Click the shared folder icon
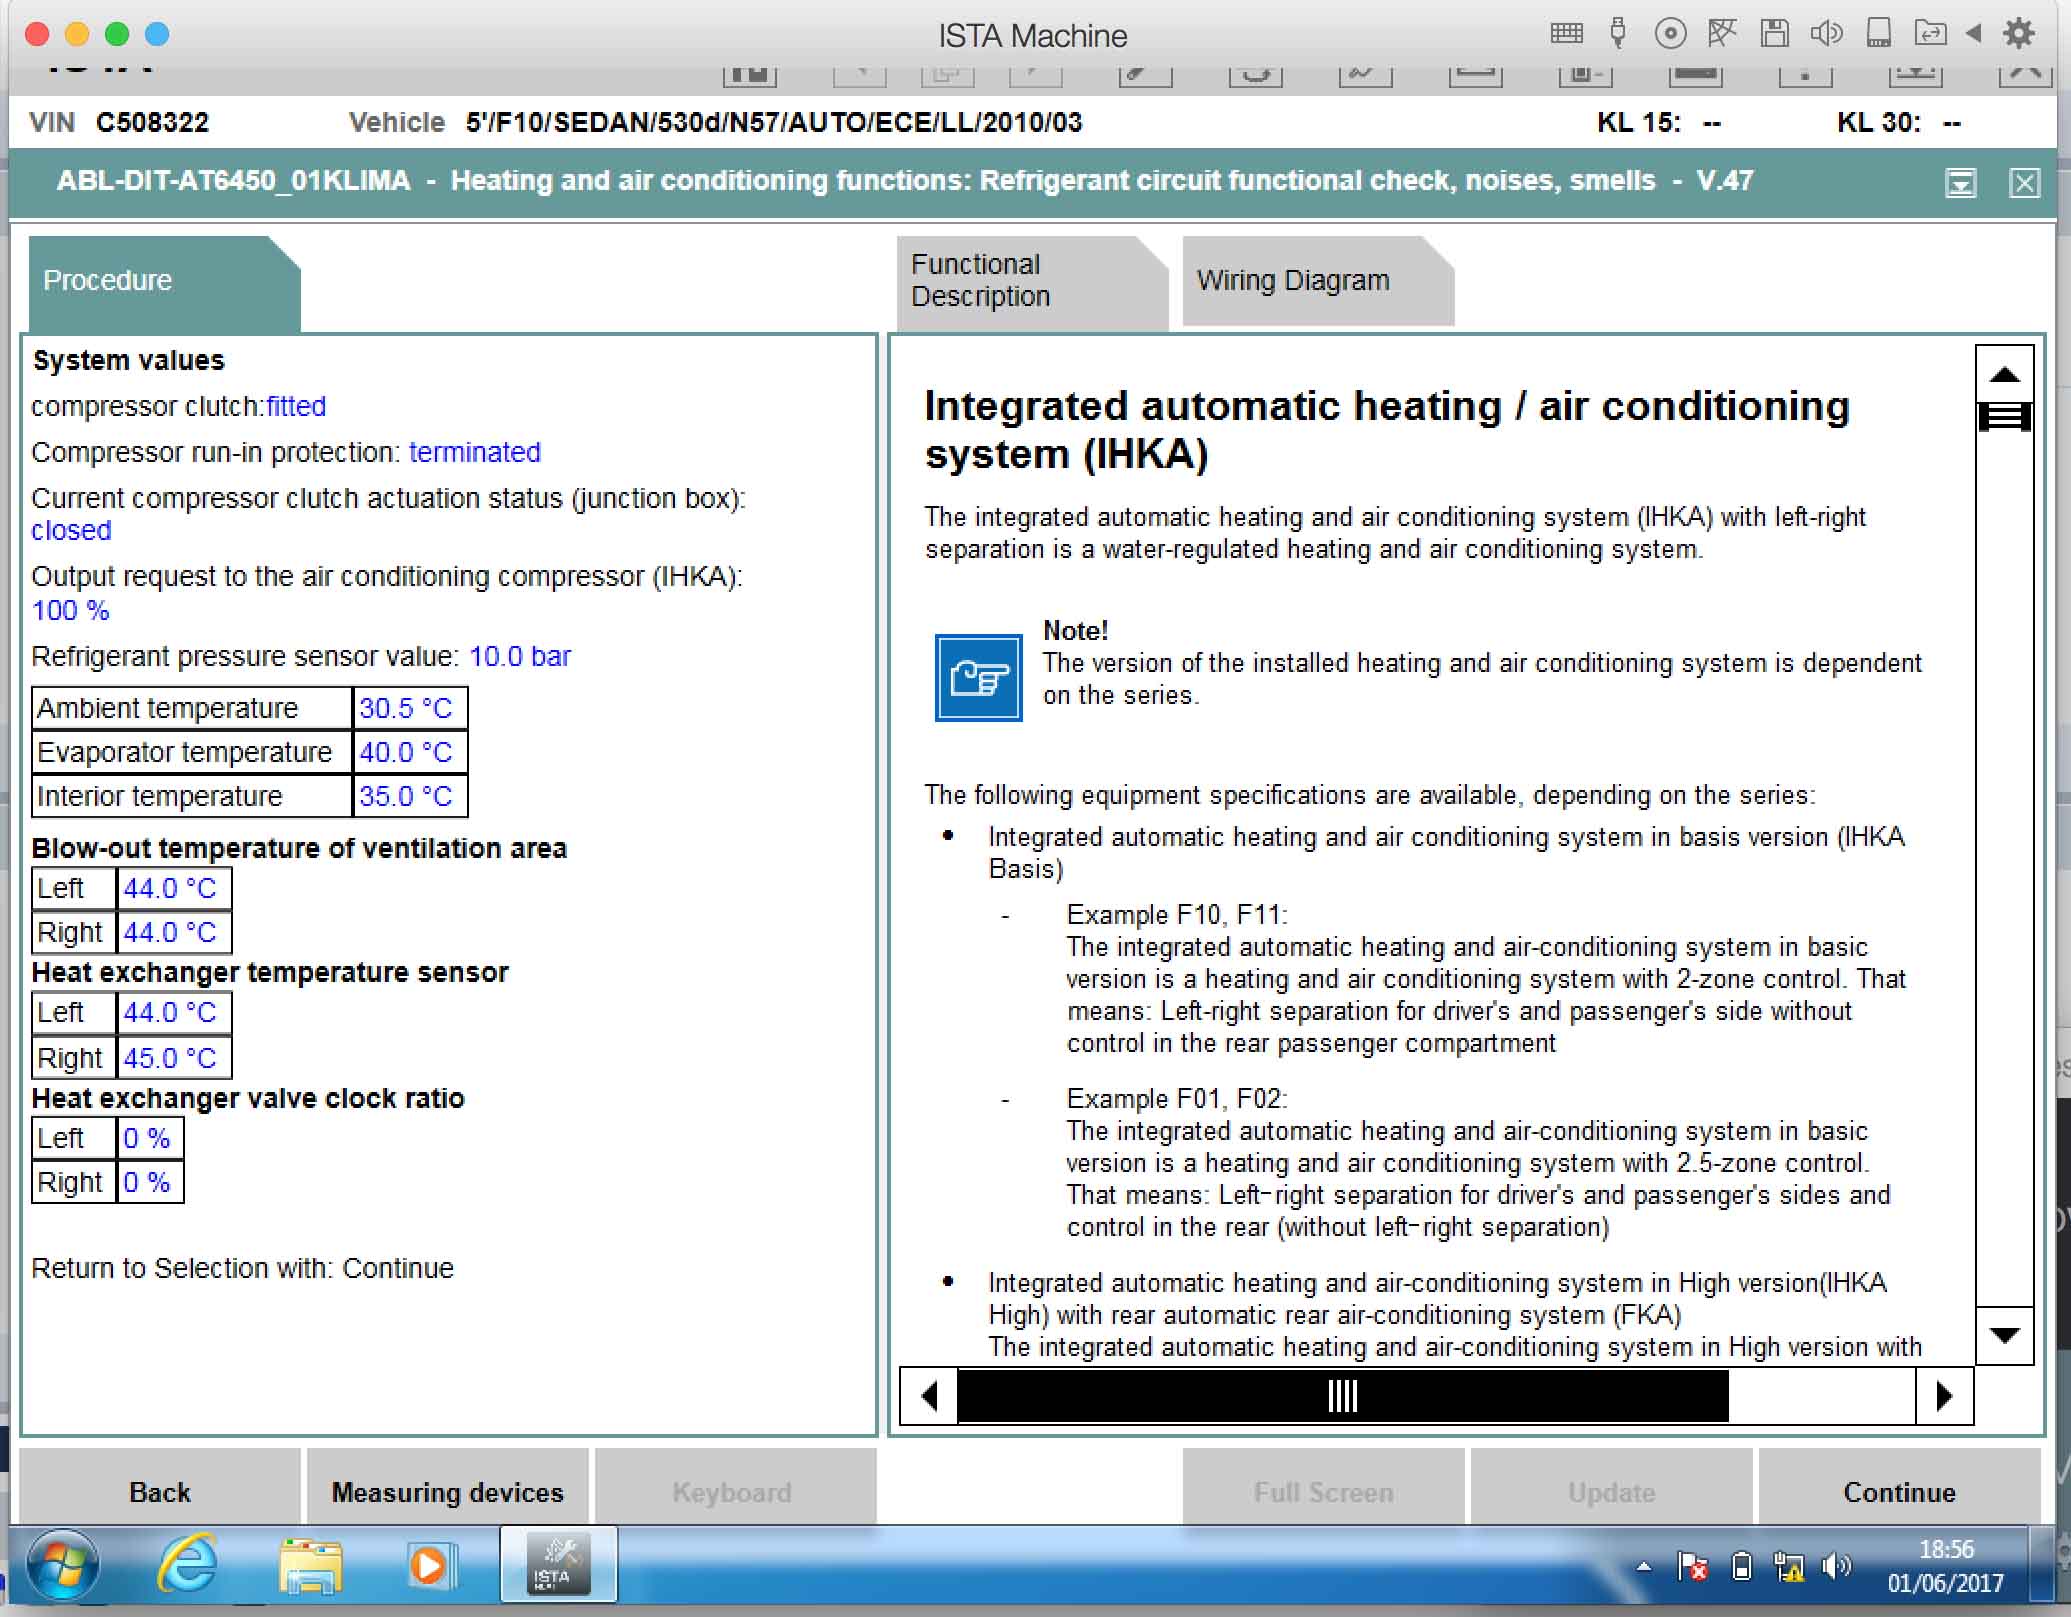2071x1617 pixels. coord(1930,34)
